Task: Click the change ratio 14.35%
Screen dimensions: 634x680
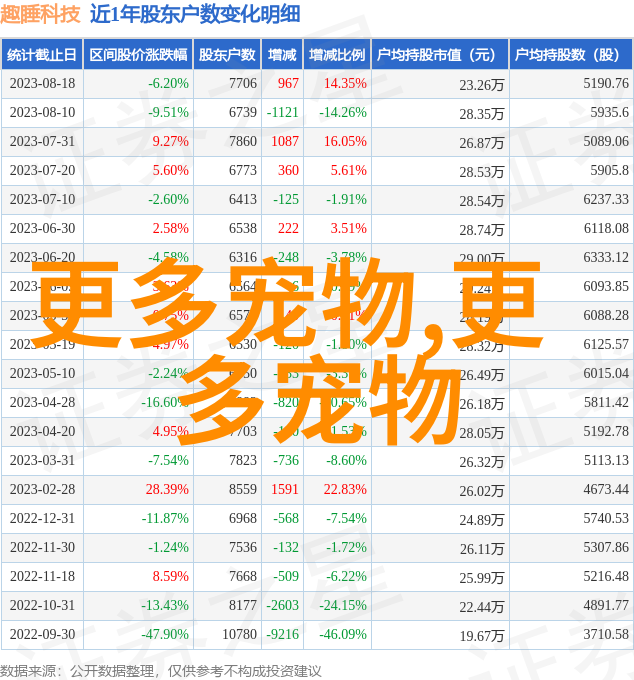Action: [345, 83]
